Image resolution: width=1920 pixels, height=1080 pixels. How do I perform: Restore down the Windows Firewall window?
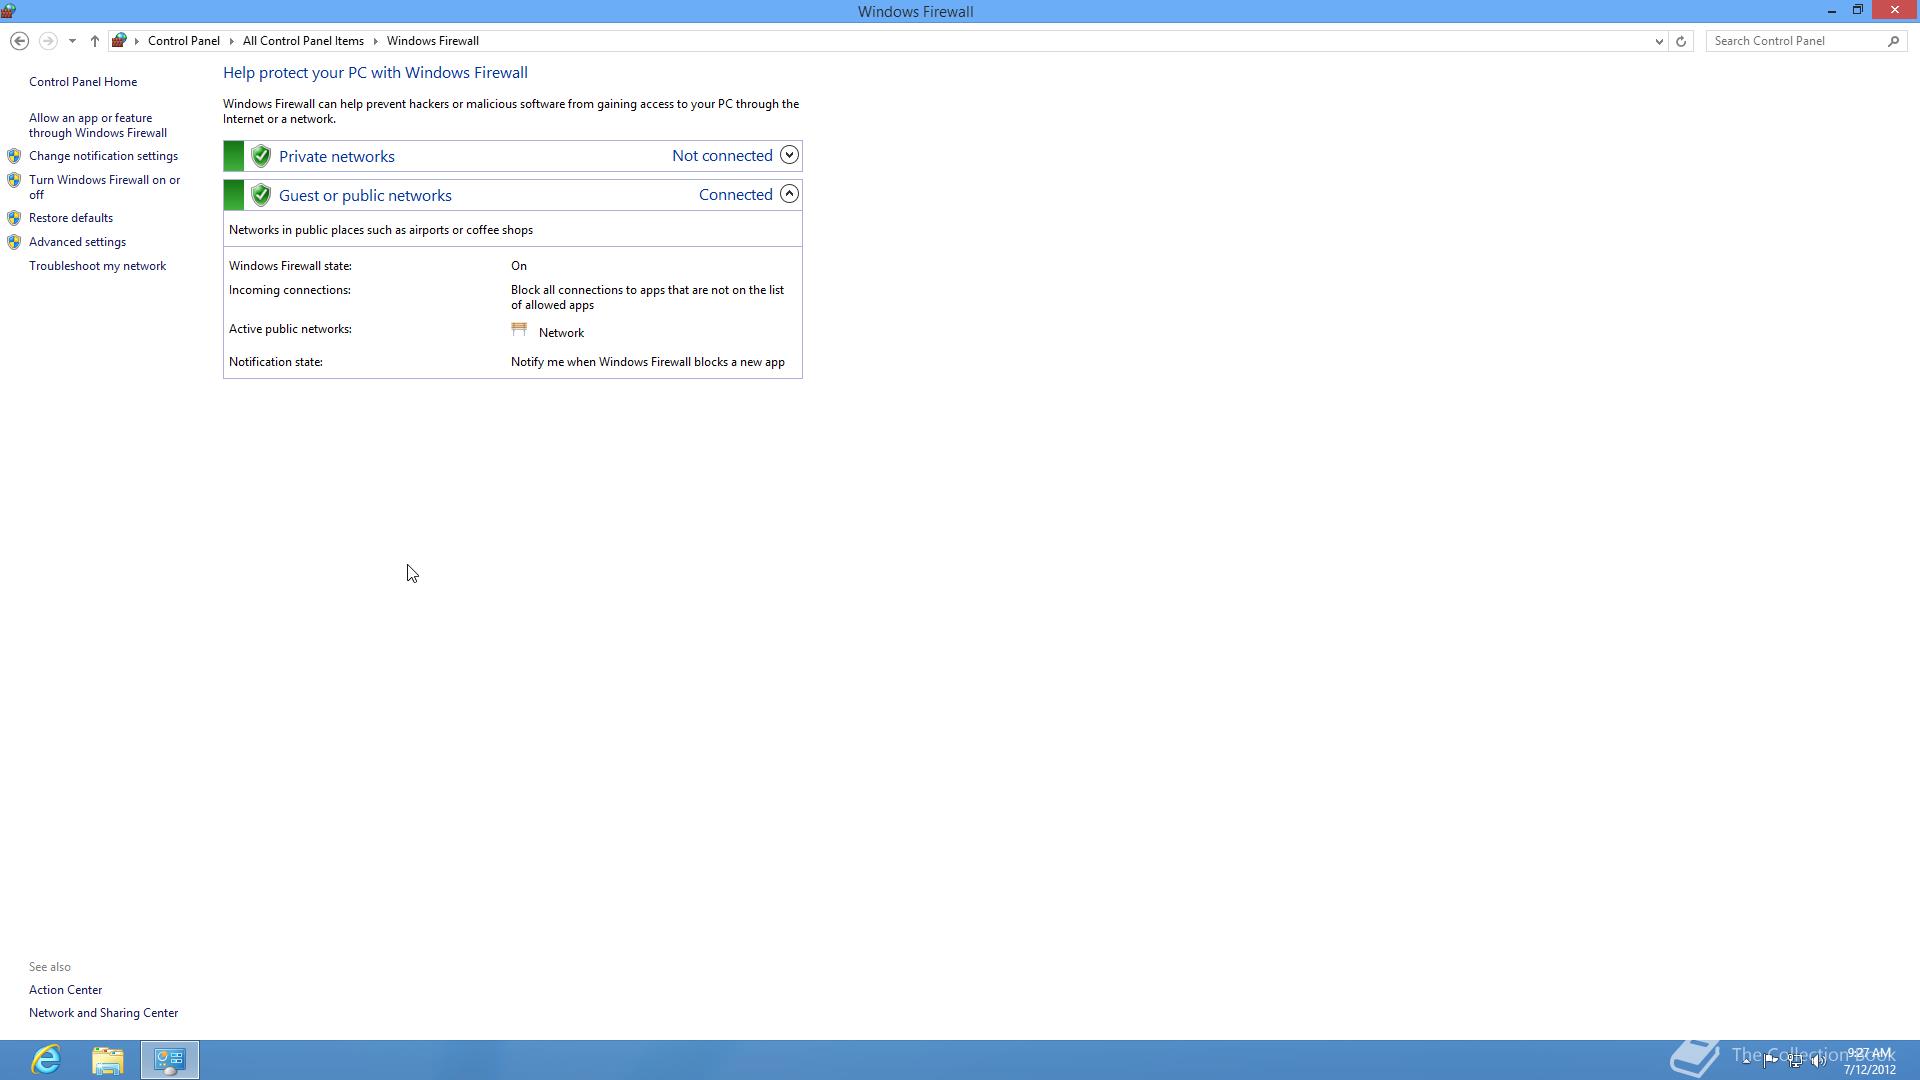[x=1858, y=10]
